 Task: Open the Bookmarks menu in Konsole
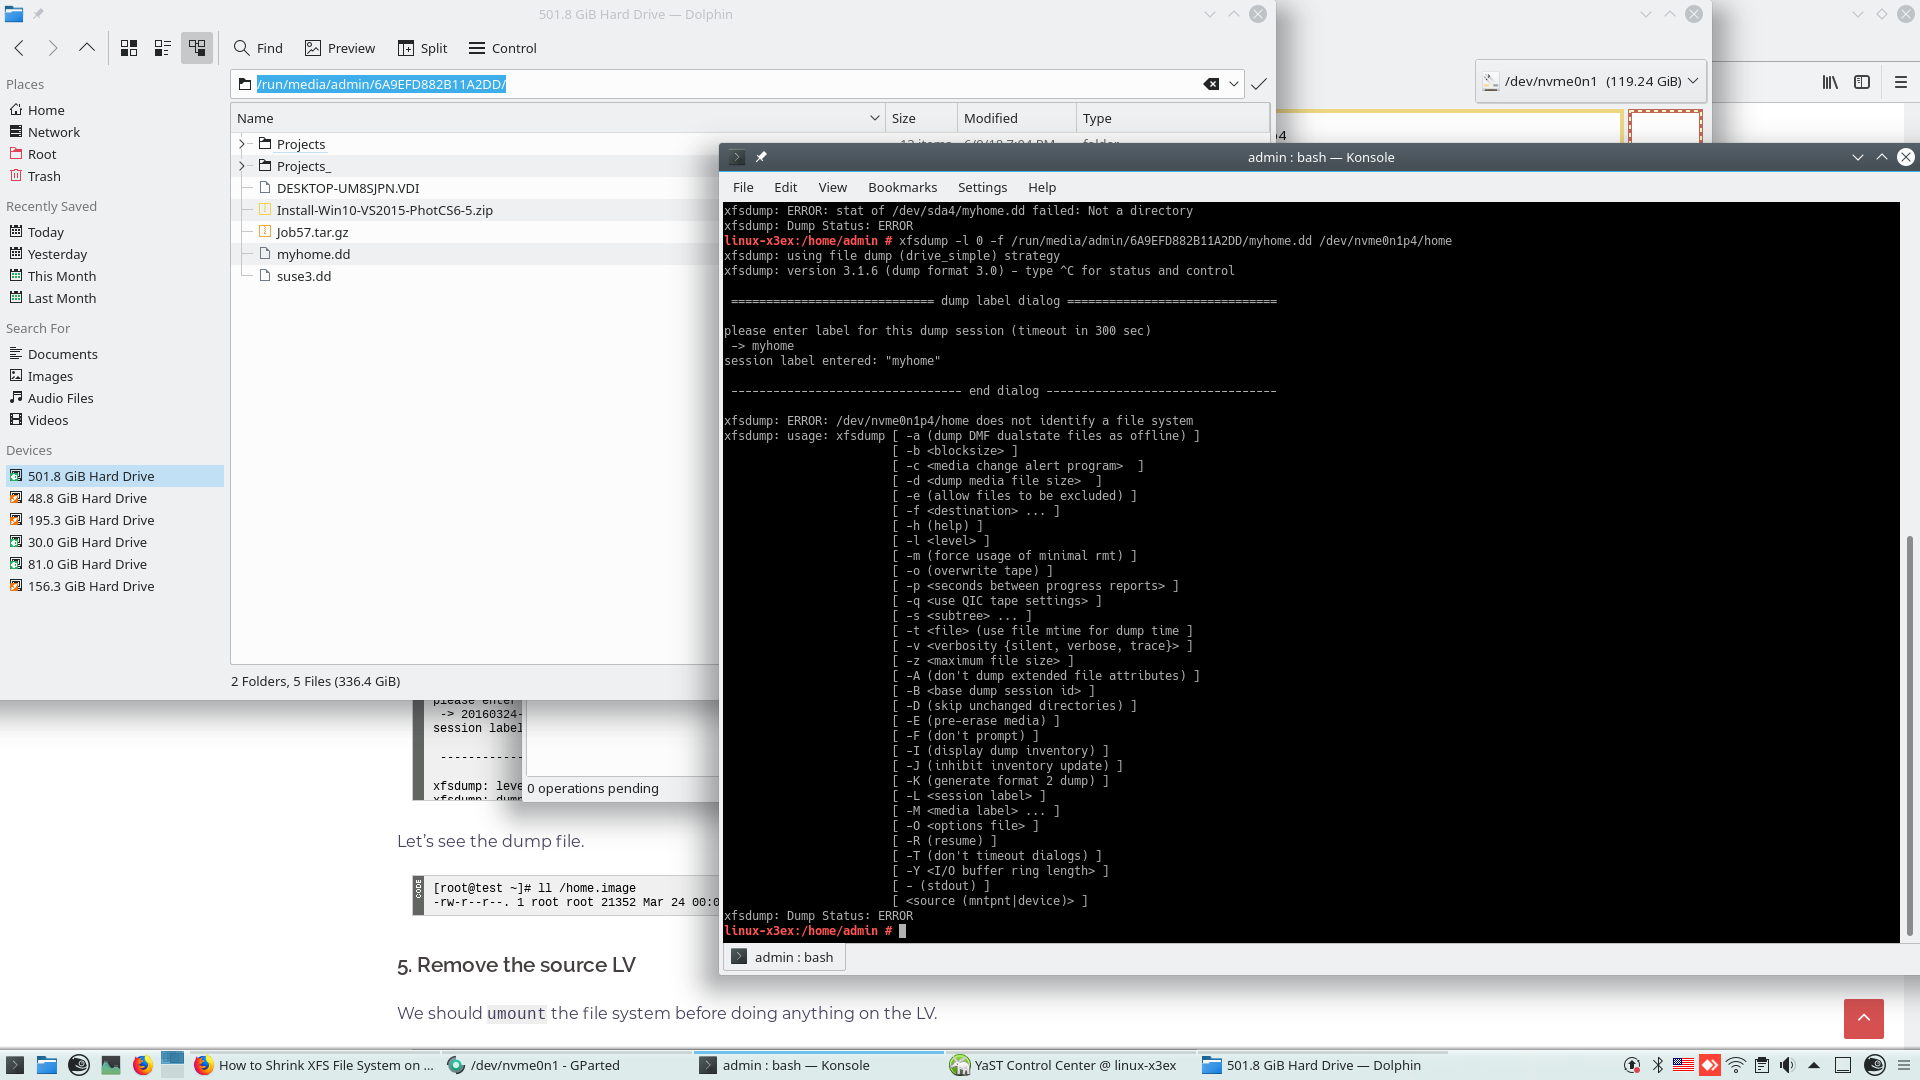tap(902, 187)
